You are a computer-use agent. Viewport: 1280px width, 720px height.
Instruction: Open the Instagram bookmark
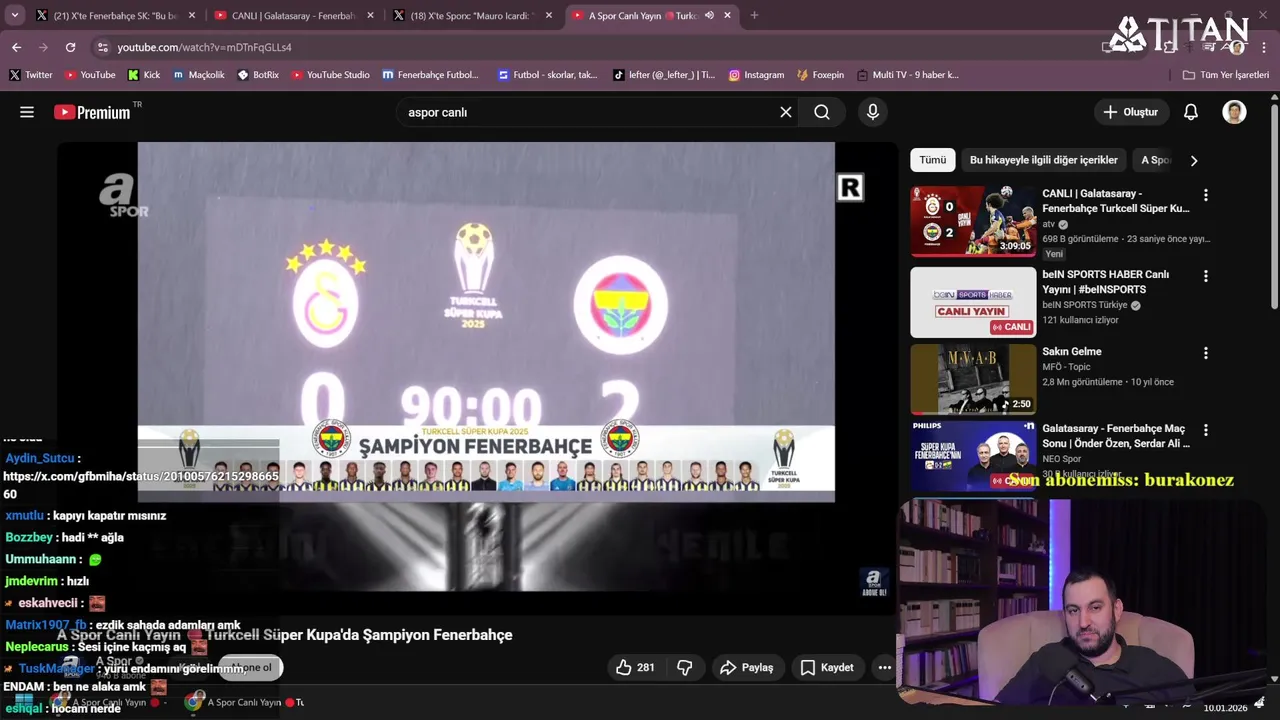point(756,75)
